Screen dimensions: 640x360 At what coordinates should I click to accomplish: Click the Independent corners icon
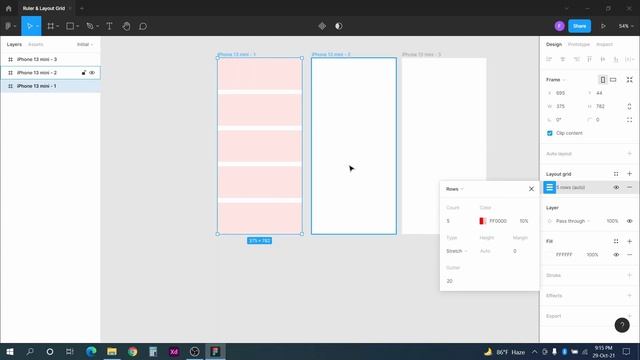pos(629,120)
